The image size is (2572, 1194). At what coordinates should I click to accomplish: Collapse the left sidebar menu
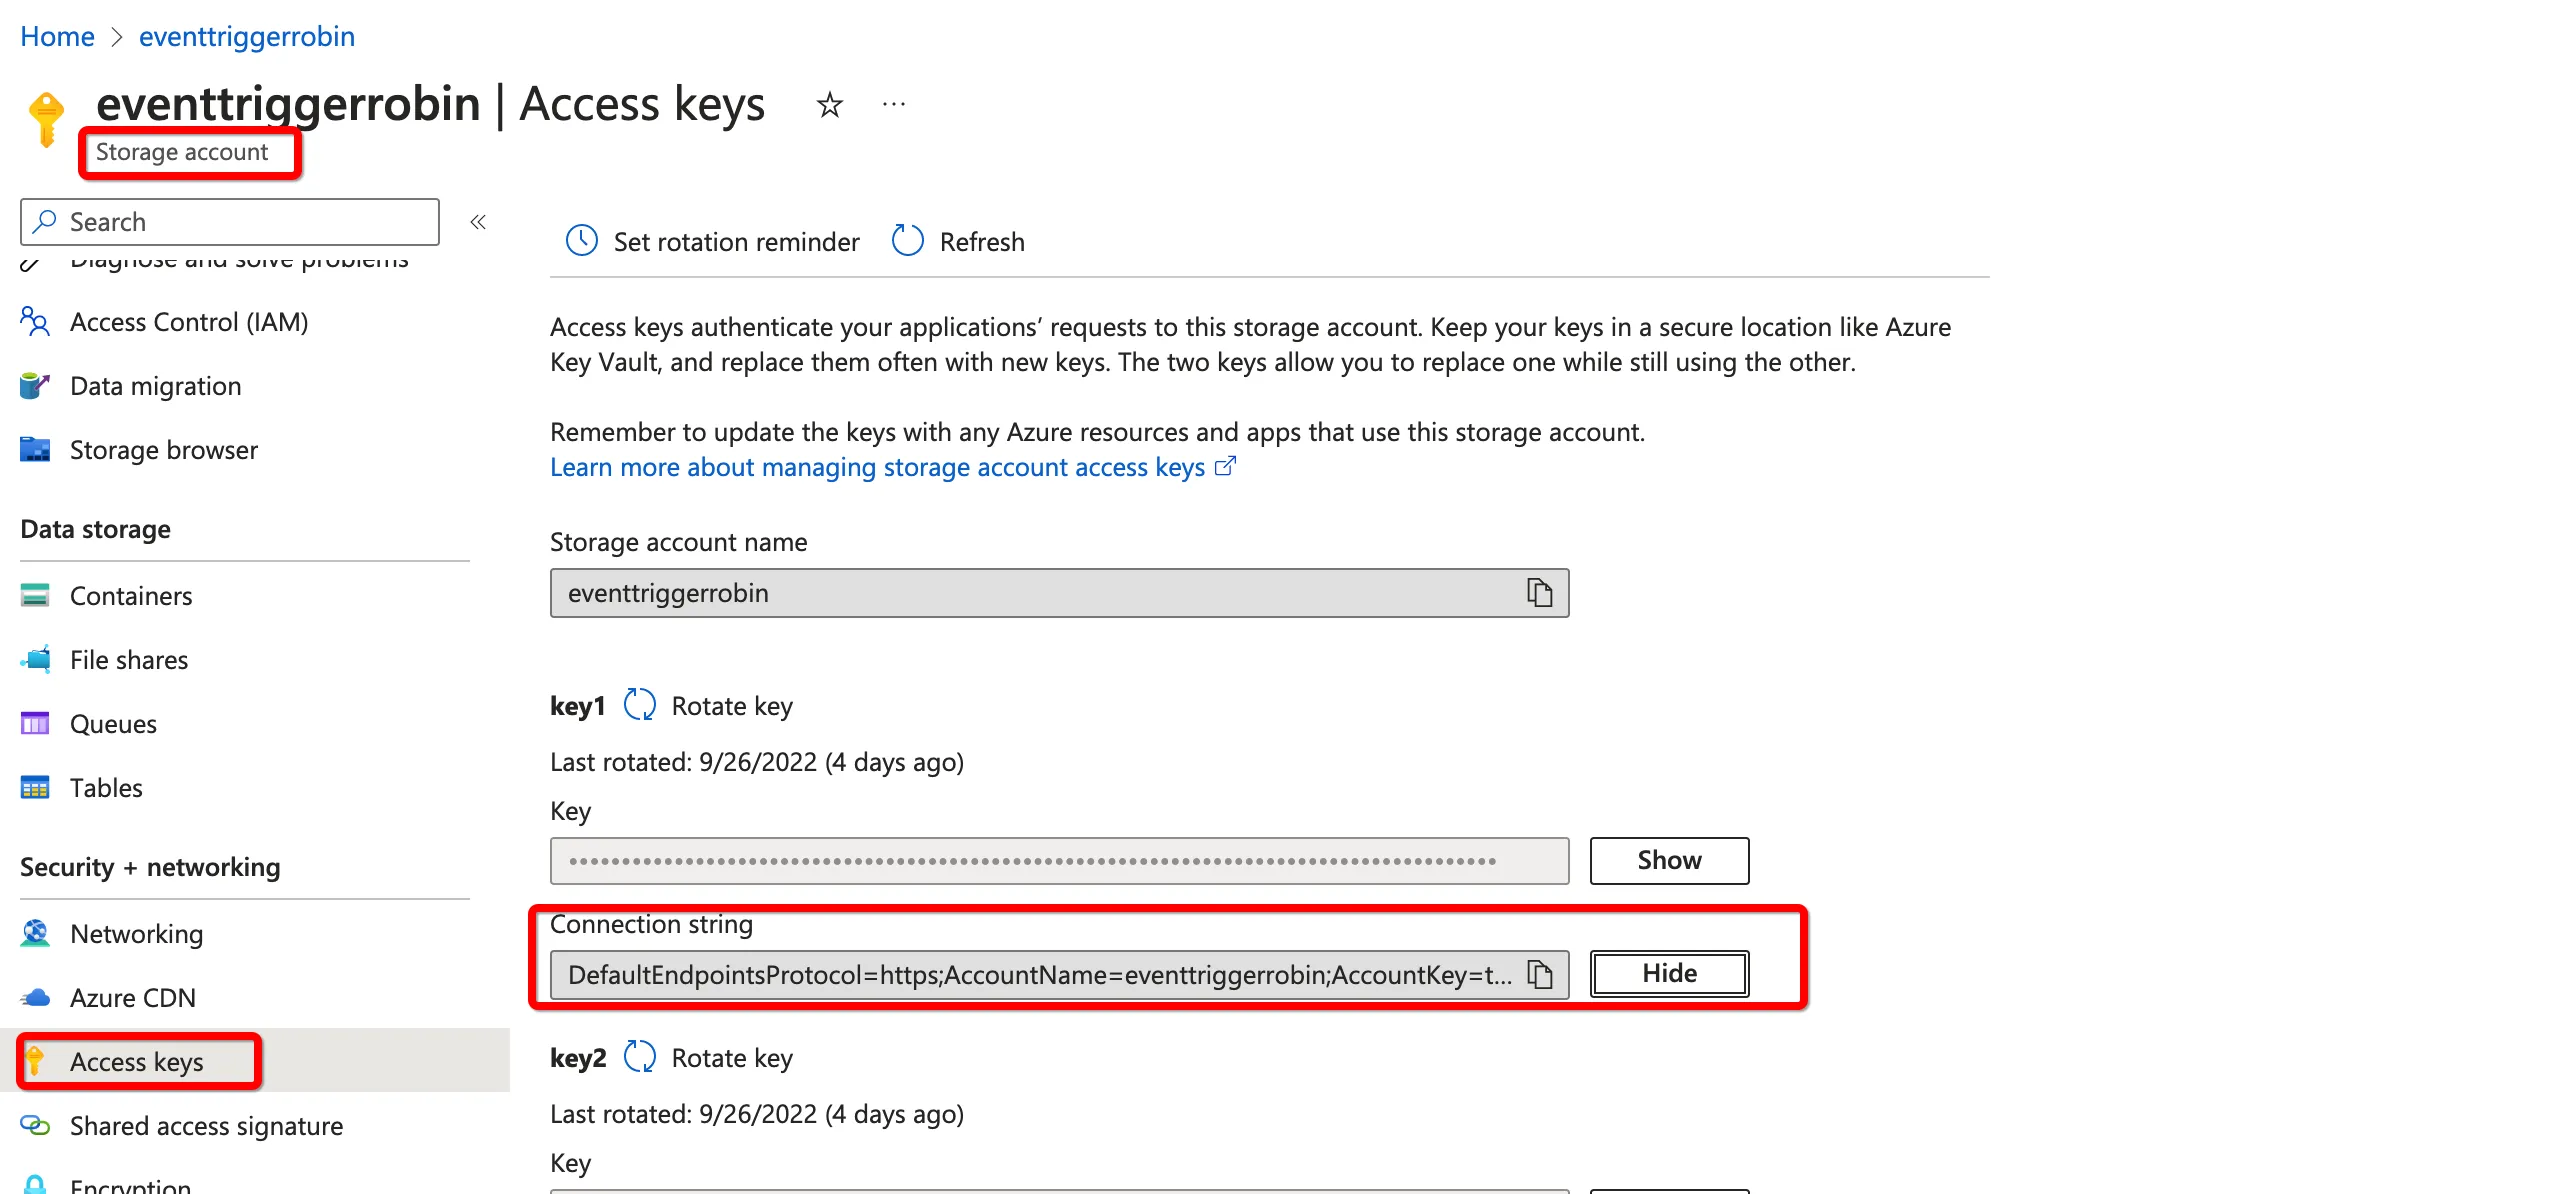(x=478, y=222)
